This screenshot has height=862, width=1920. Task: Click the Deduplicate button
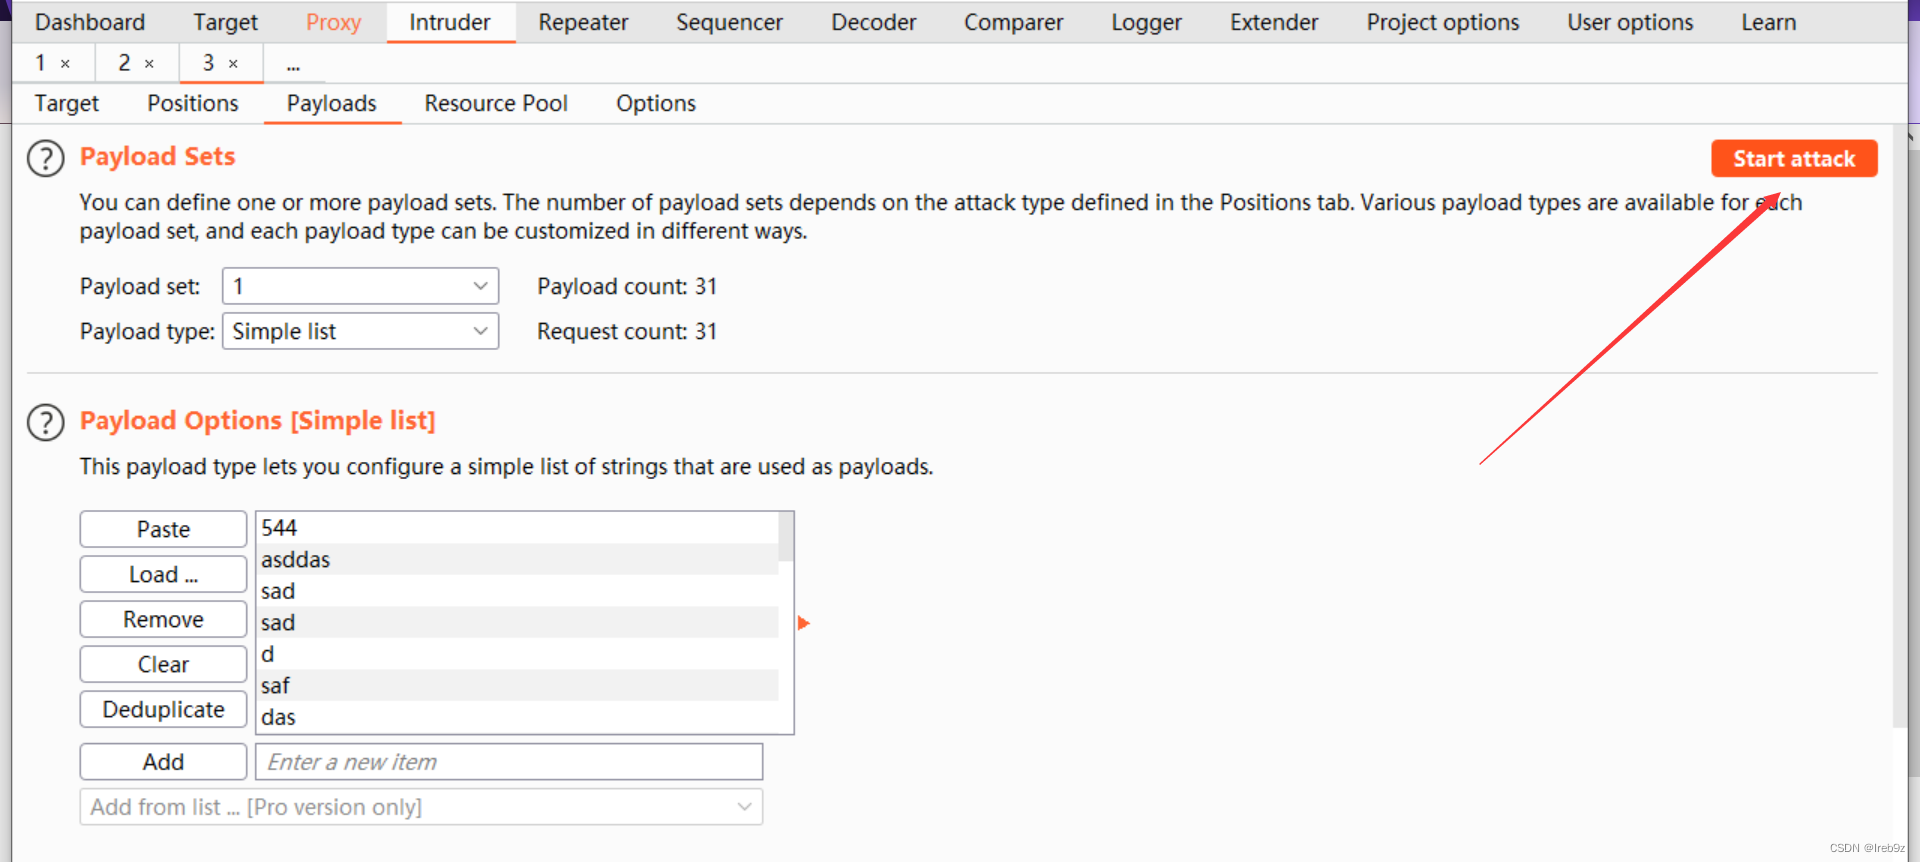163,709
